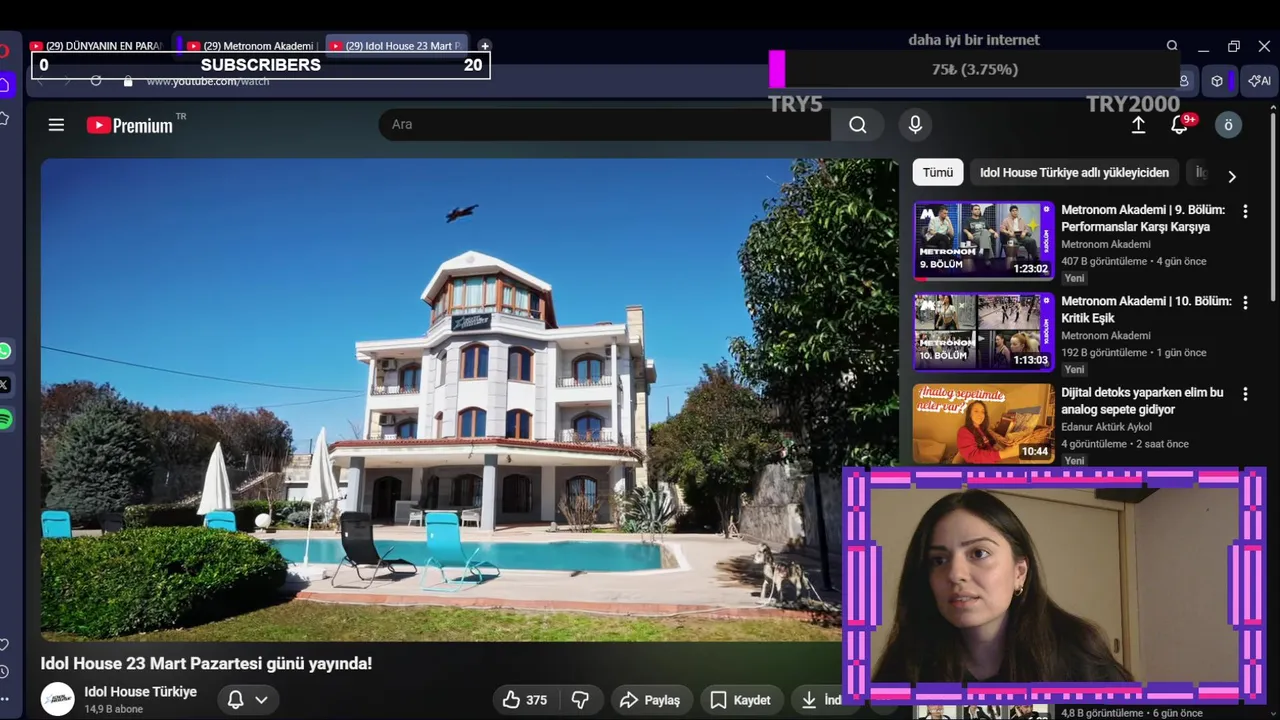1280x720 pixels.
Task: Open the Opera menu logo
Action: pos(4,50)
